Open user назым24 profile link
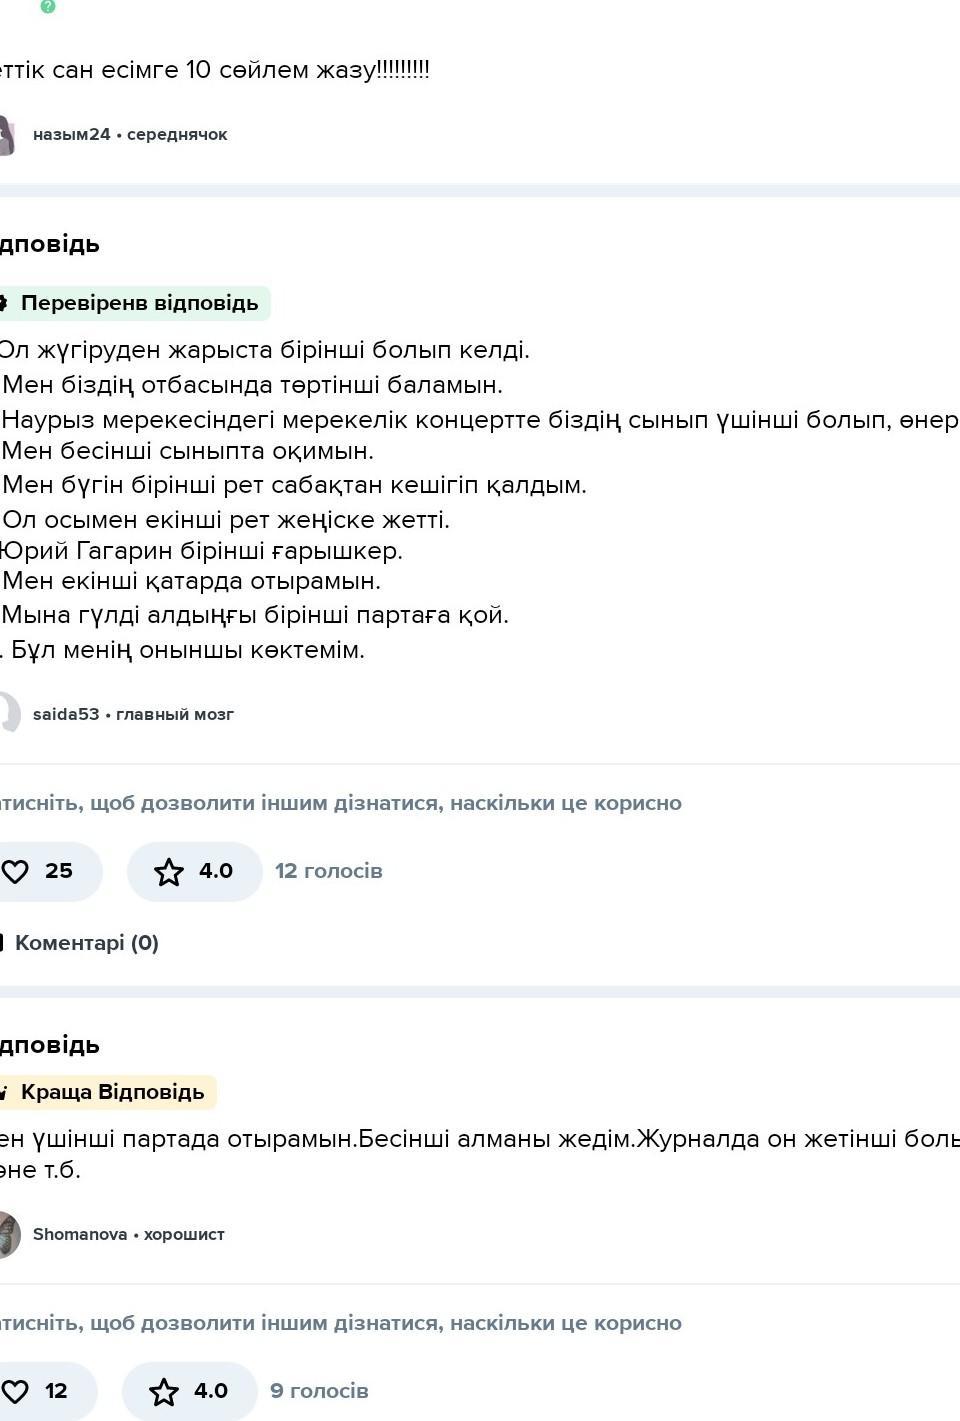The image size is (960, 1421). click(x=71, y=134)
